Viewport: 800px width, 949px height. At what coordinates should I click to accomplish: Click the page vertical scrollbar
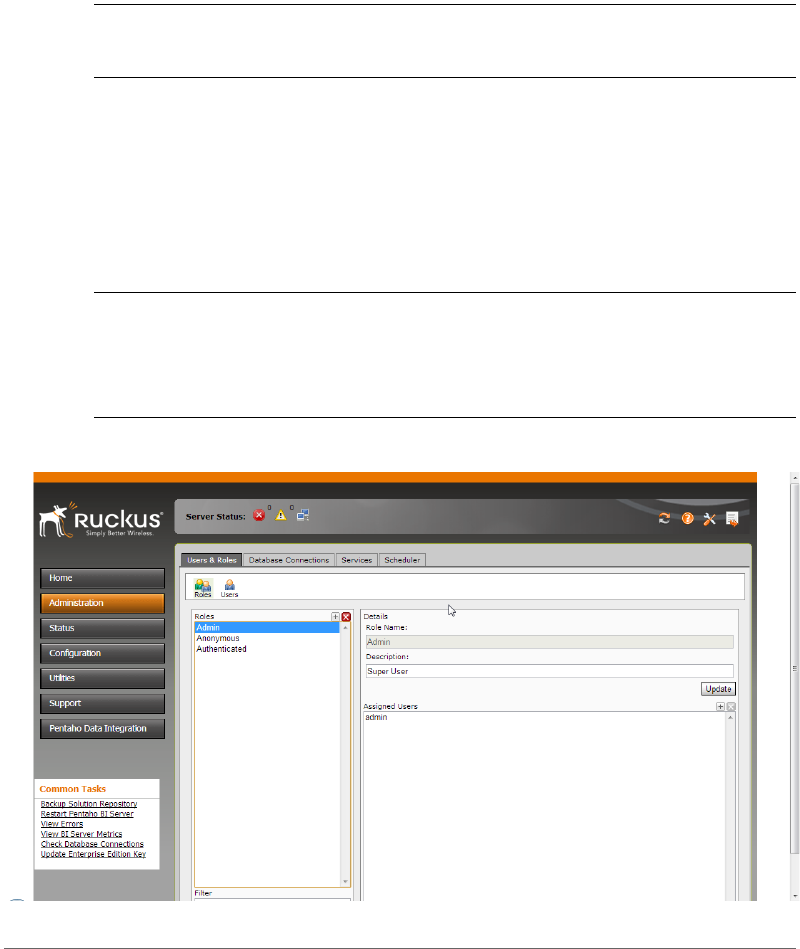[795, 669]
